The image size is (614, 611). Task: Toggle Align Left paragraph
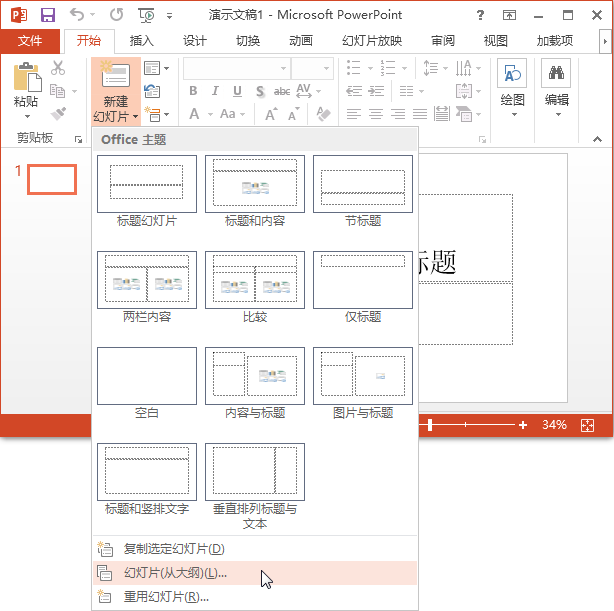click(354, 114)
